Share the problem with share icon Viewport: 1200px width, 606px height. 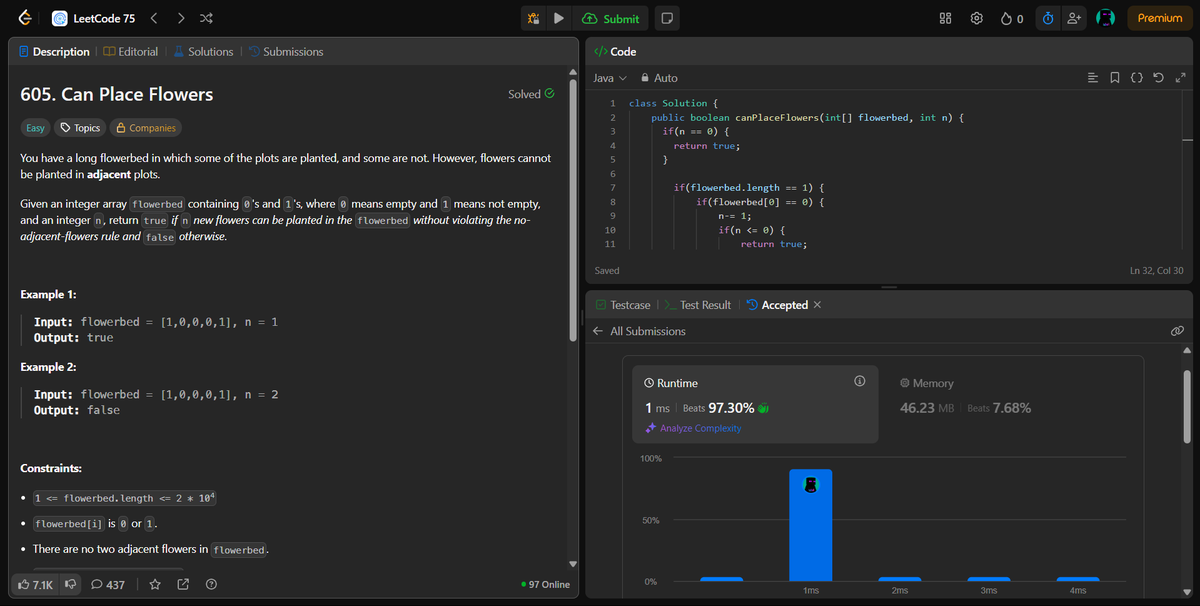pos(183,584)
